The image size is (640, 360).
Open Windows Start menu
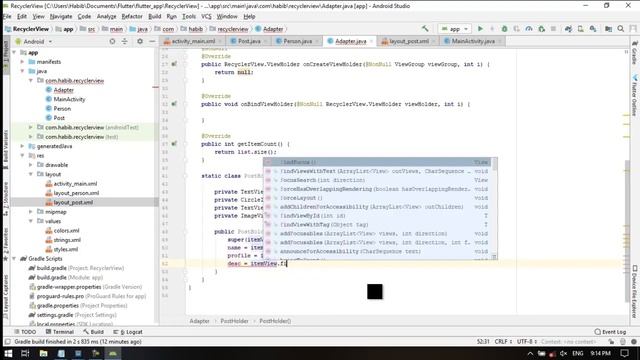8,353
